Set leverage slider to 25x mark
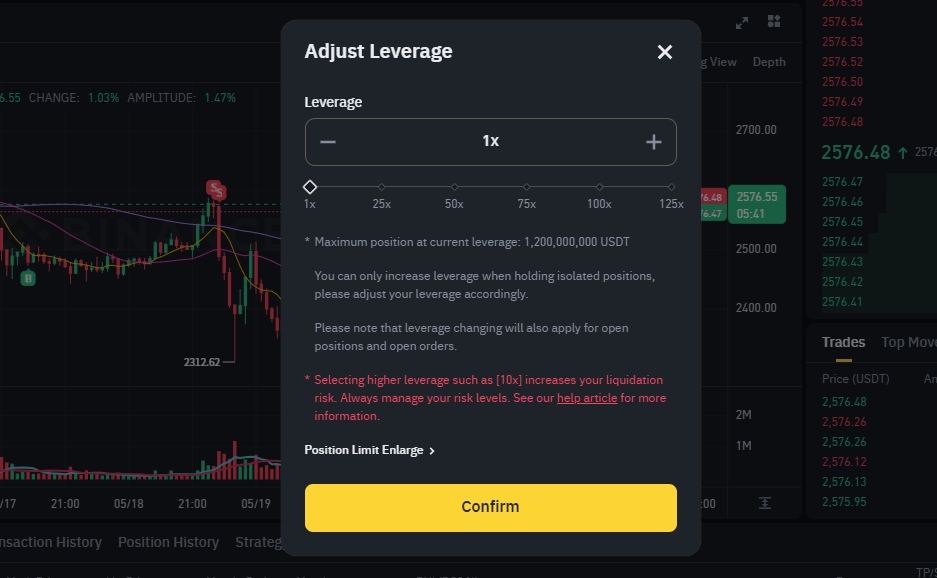 click(382, 187)
